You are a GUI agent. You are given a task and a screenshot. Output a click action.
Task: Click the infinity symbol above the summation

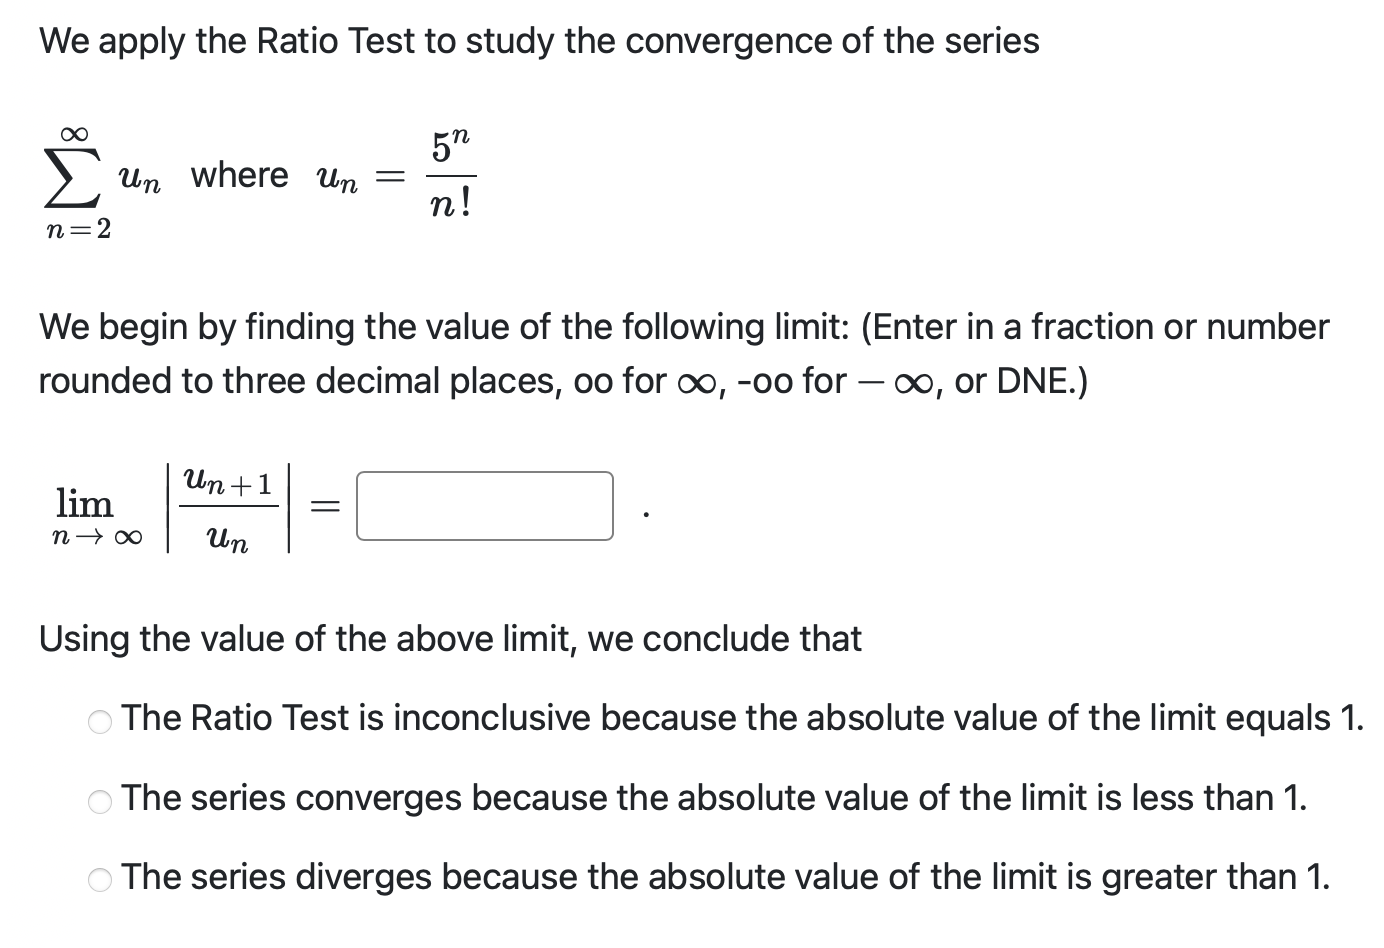(x=74, y=131)
